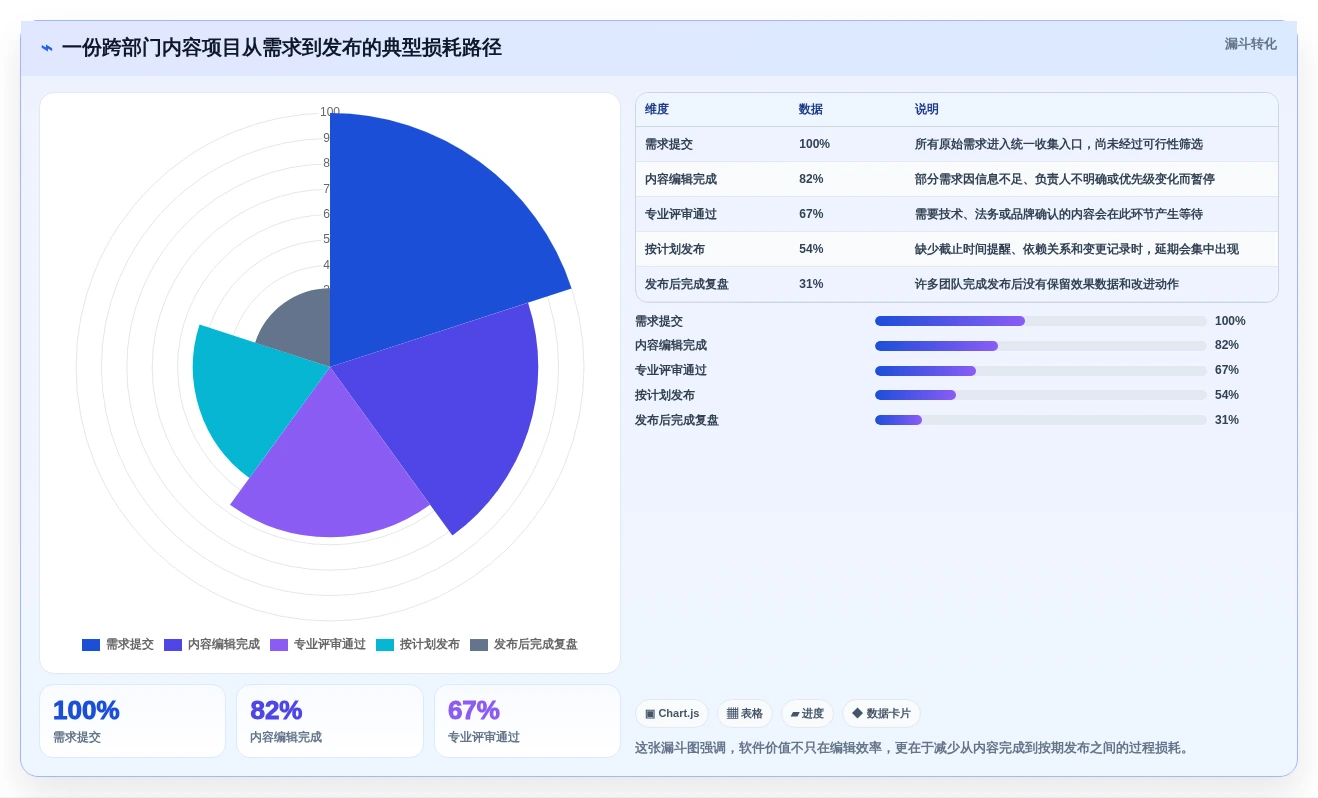Screen dimensions: 1318x798
Task: Toggle 需求提交 legend swatch
Action: tap(91, 645)
